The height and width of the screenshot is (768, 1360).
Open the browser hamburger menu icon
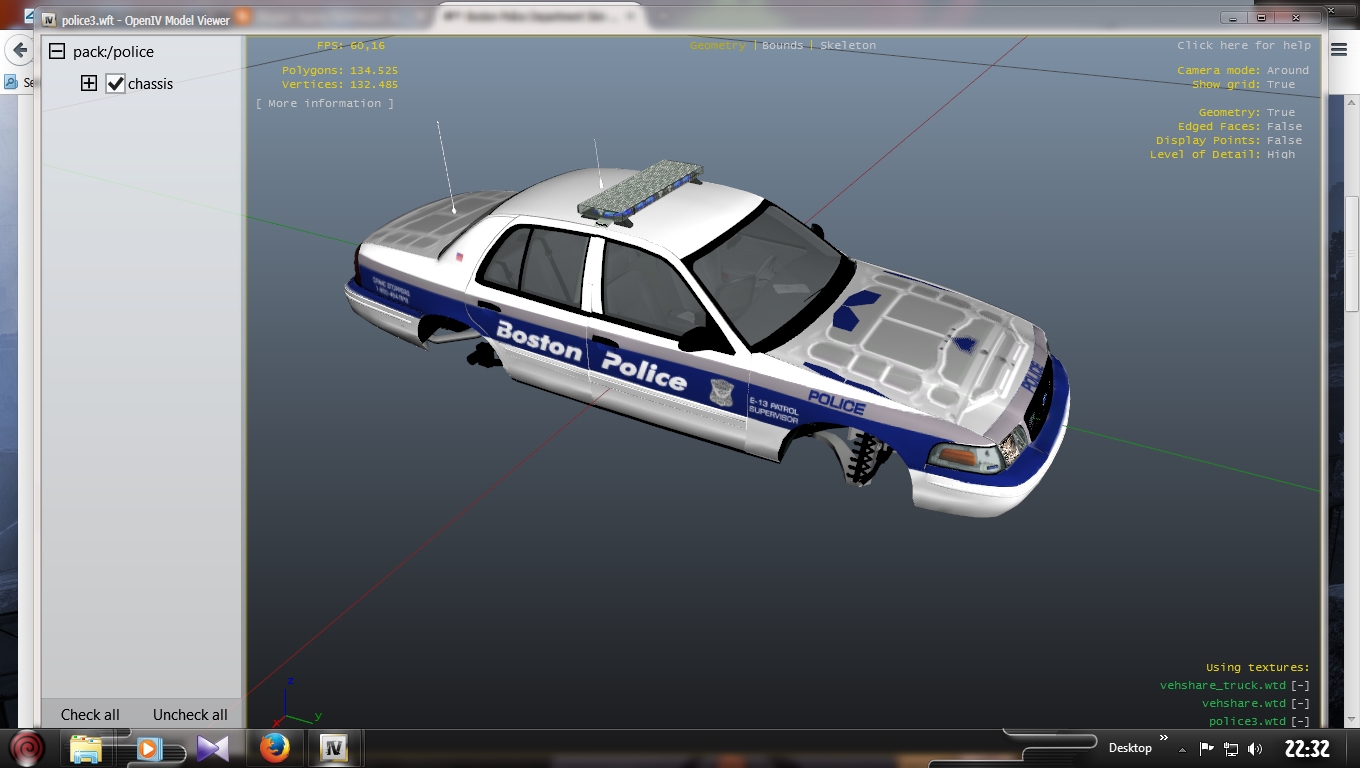pyautogui.click(x=1339, y=50)
